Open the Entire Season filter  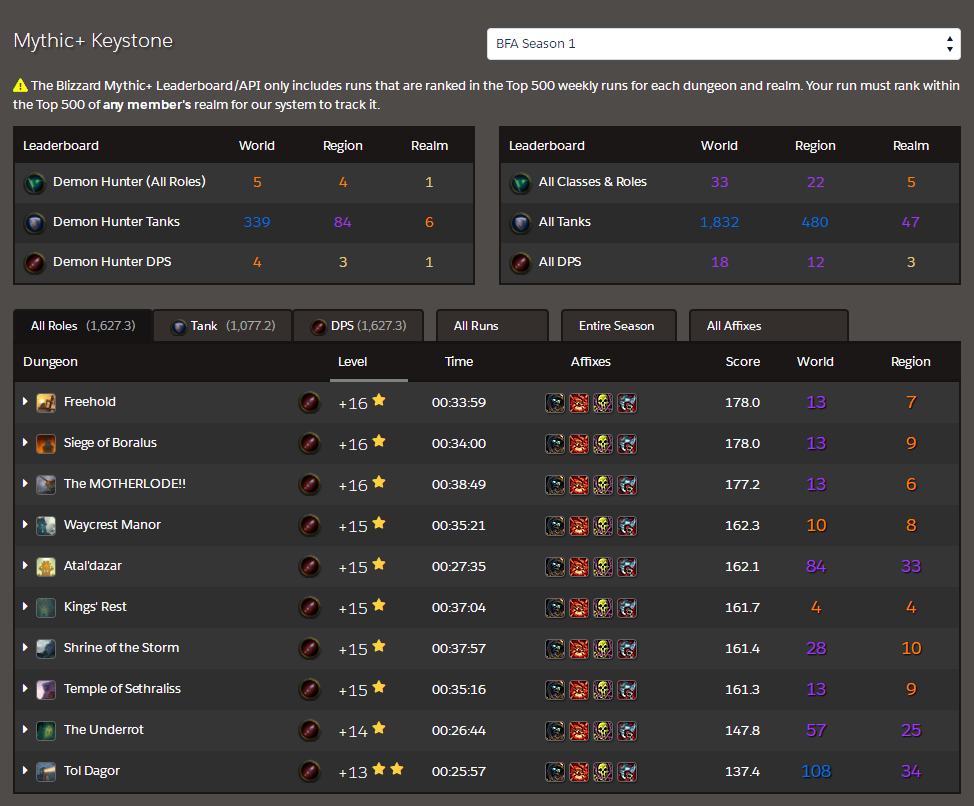click(617, 326)
